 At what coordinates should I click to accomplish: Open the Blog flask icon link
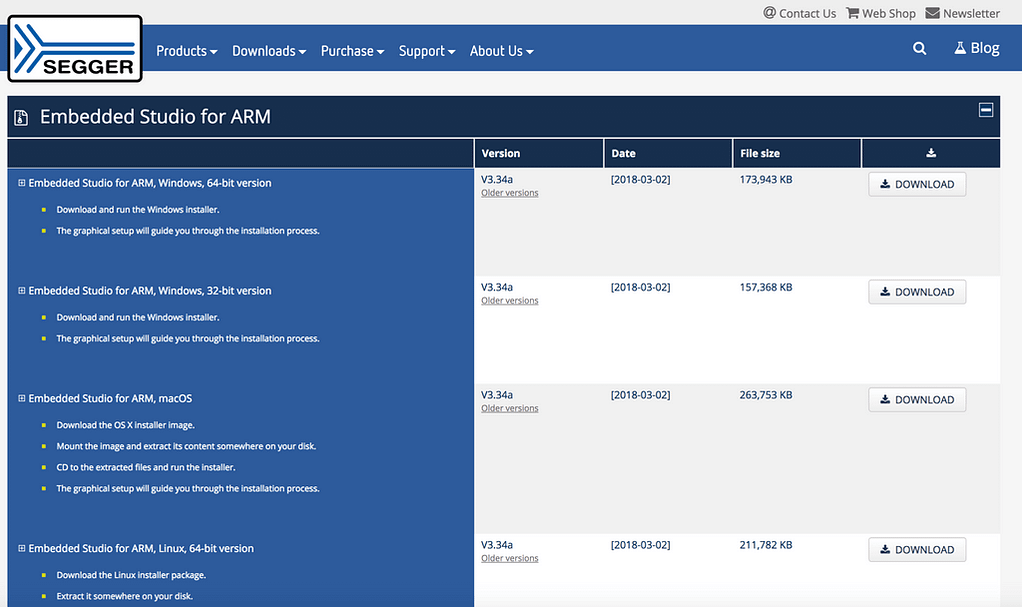coord(959,48)
